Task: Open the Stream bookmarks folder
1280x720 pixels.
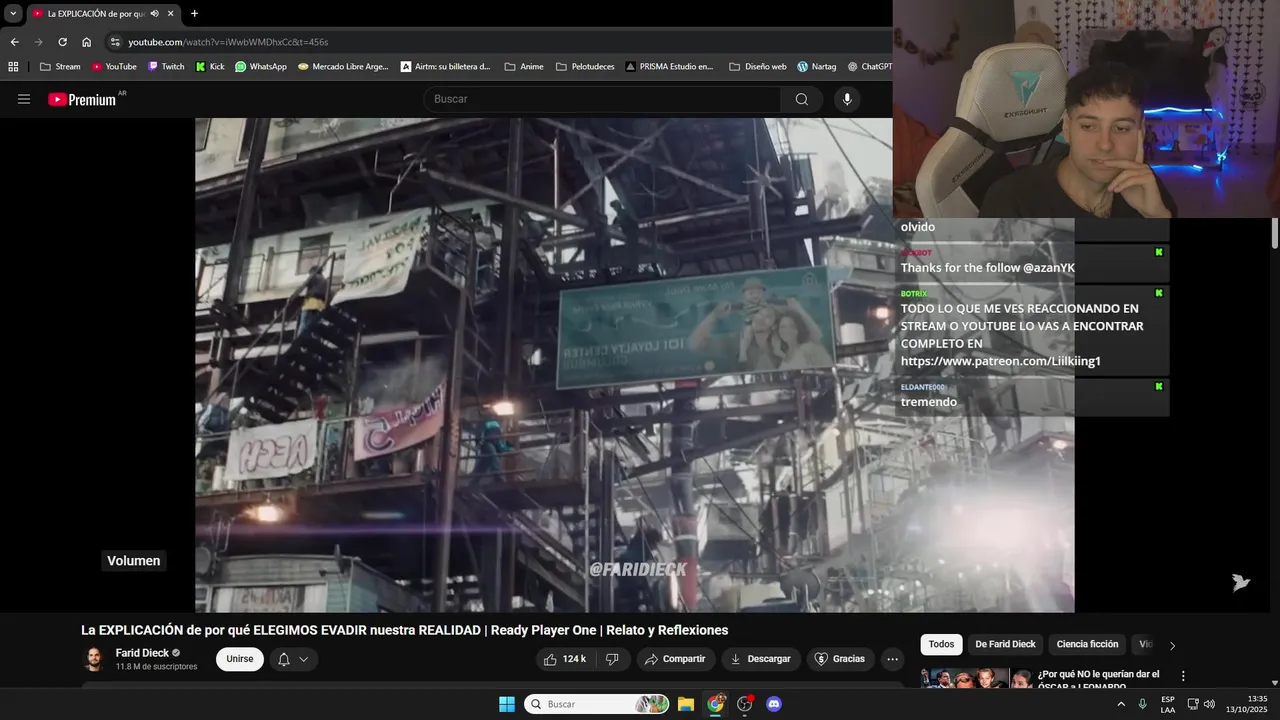Action: click(x=60, y=67)
